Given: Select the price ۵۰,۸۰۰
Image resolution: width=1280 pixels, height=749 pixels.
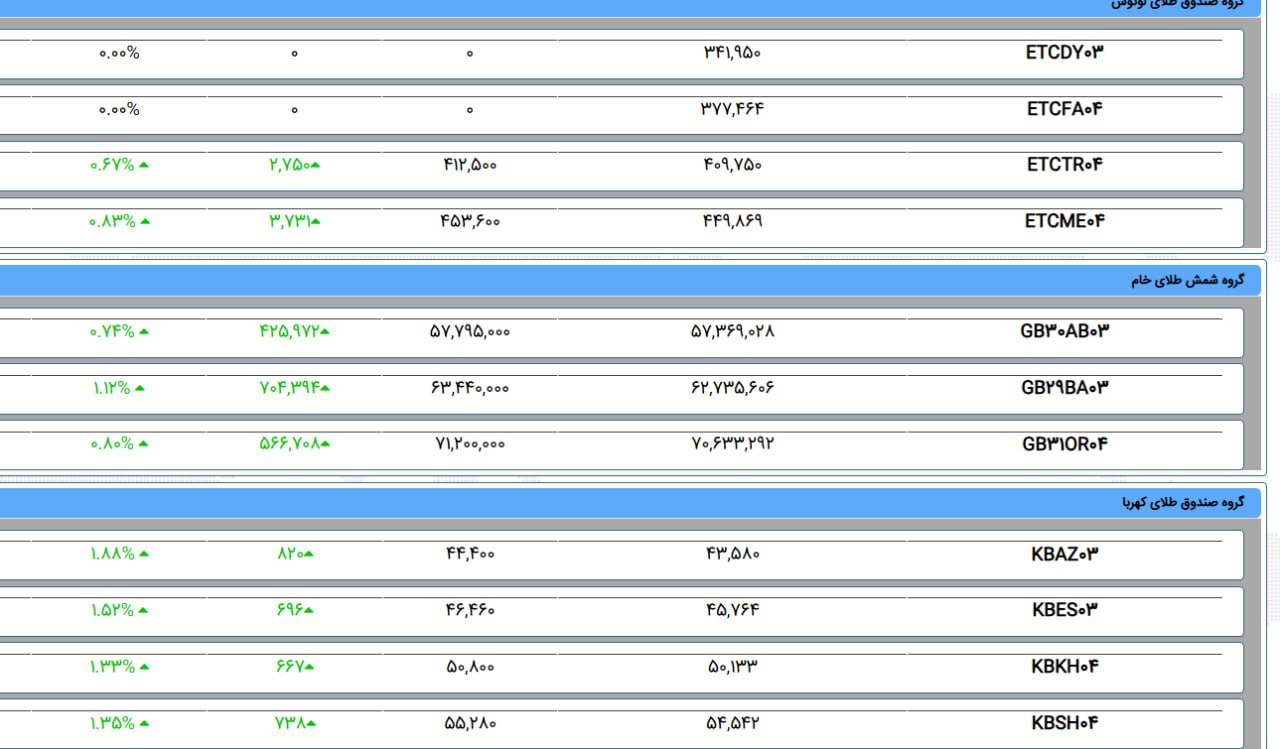Looking at the screenshot, I should click(x=470, y=666).
